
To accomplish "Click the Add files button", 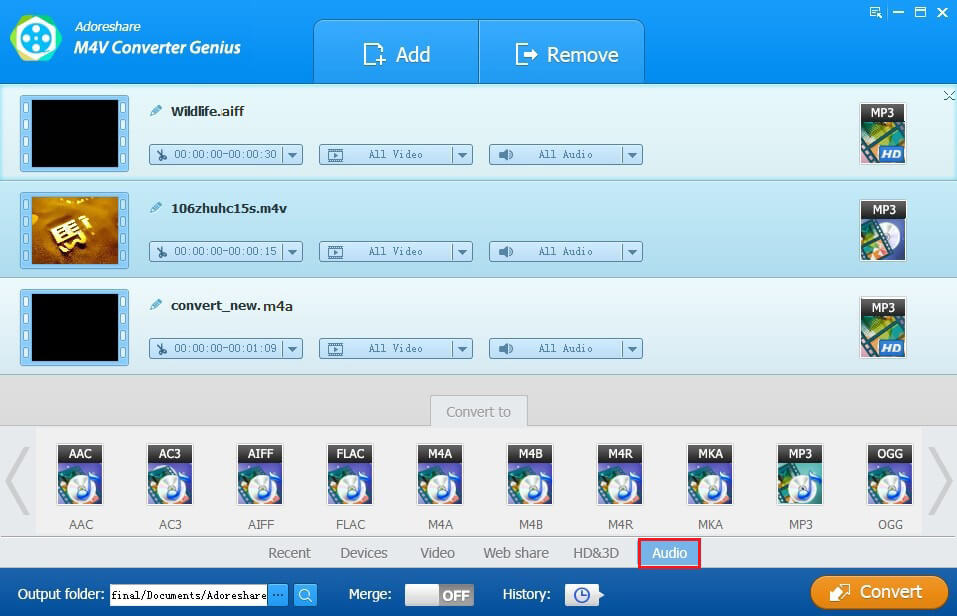I will click(397, 54).
